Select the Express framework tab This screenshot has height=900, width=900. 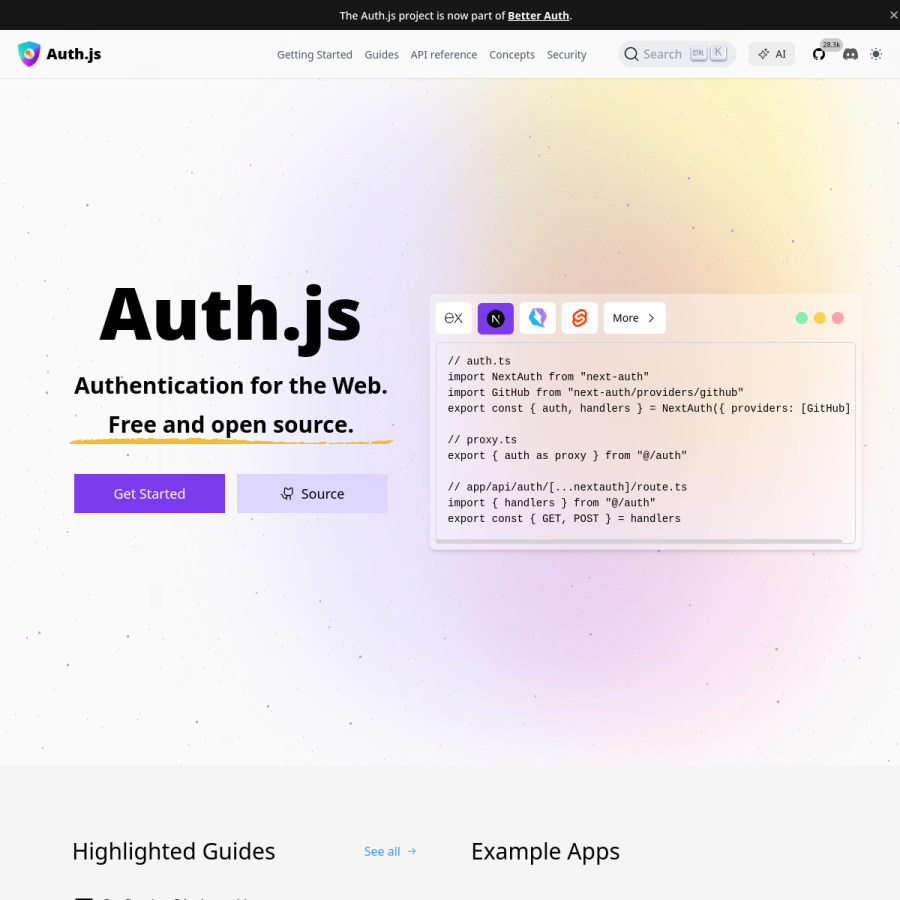point(453,318)
